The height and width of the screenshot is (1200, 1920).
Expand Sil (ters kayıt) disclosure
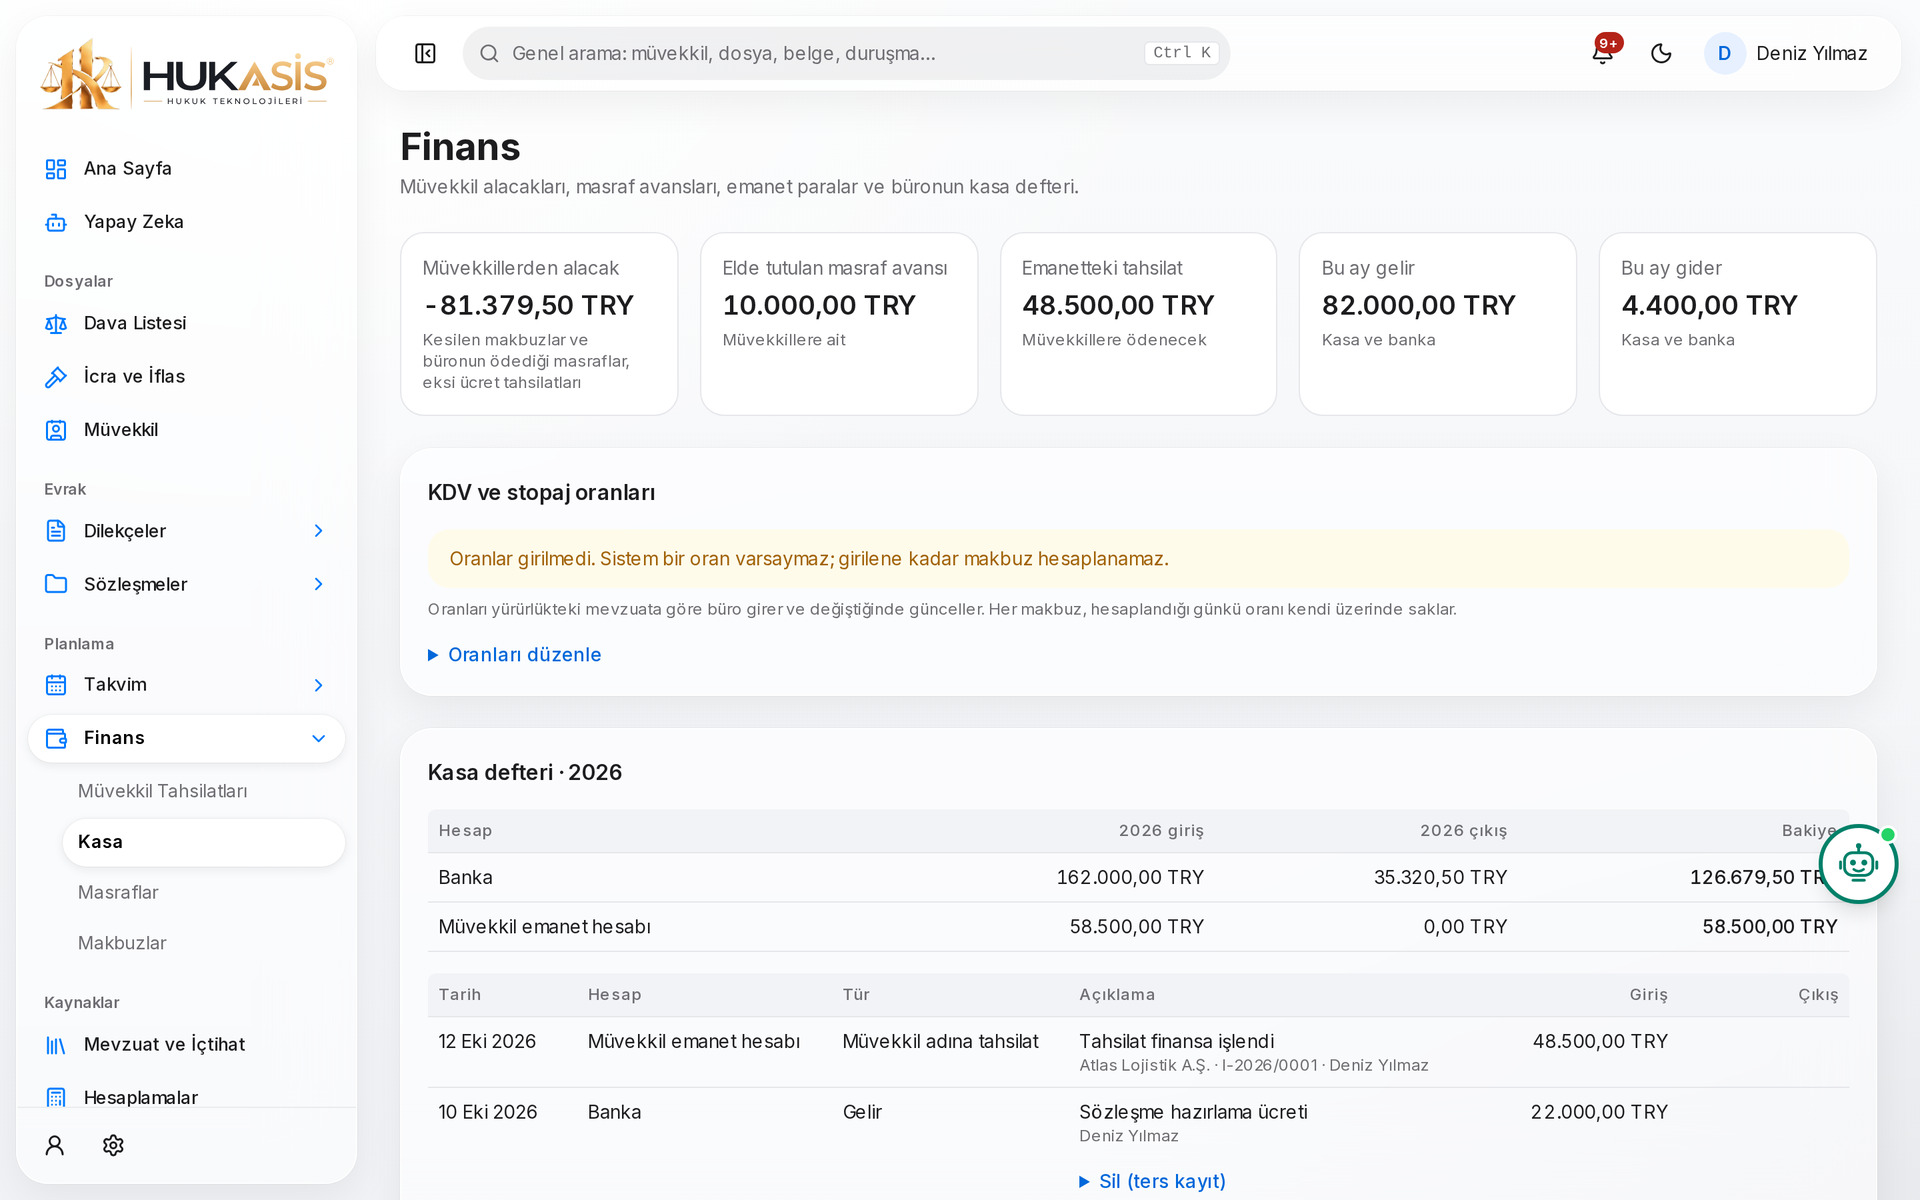tap(1152, 1181)
